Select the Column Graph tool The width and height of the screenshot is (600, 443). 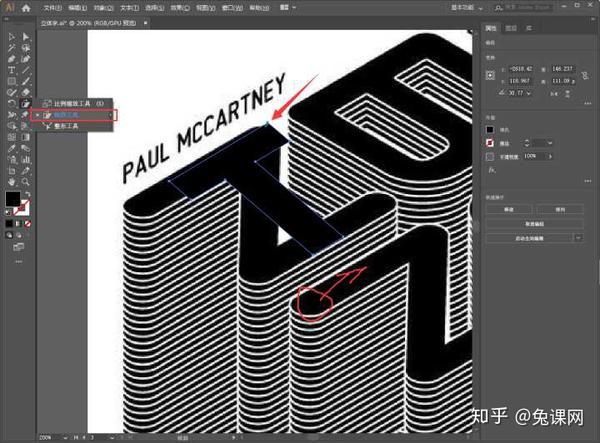pyautogui.click(x=26, y=160)
